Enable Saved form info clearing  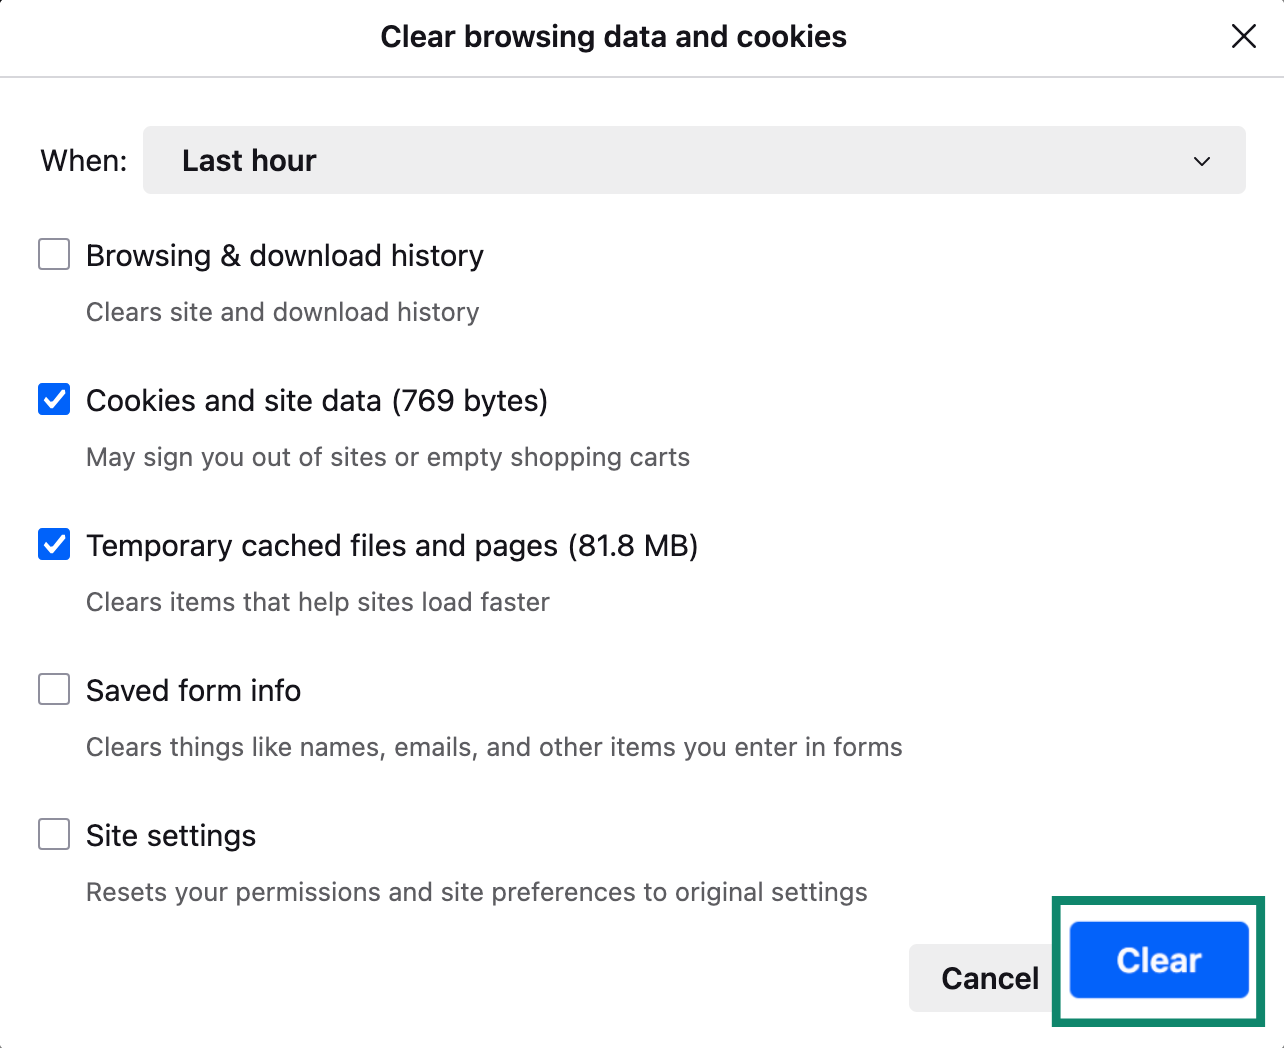tap(53, 689)
